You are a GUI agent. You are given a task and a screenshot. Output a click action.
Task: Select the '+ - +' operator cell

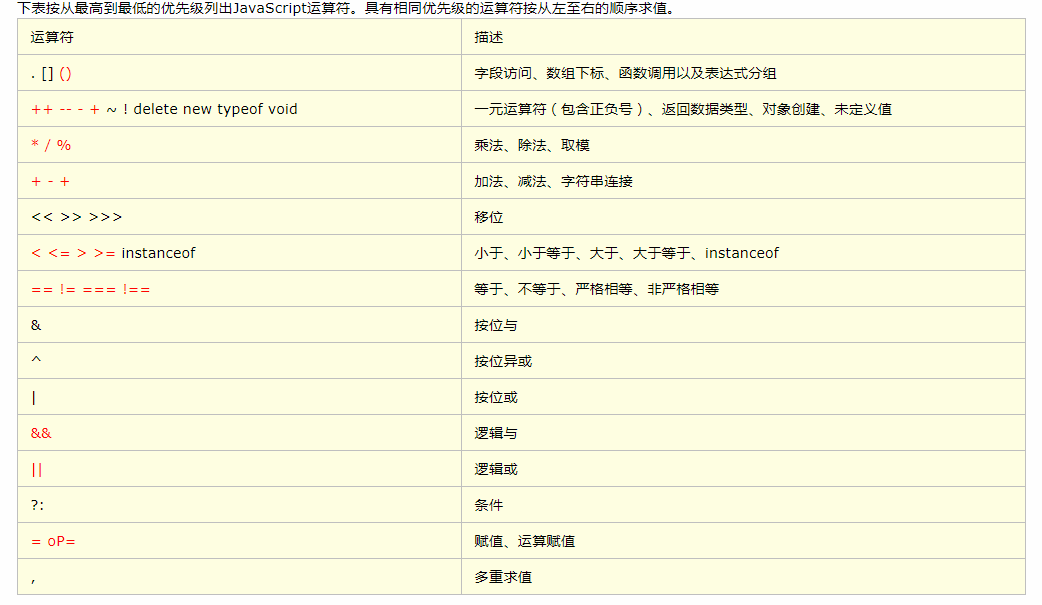[x=239, y=181]
